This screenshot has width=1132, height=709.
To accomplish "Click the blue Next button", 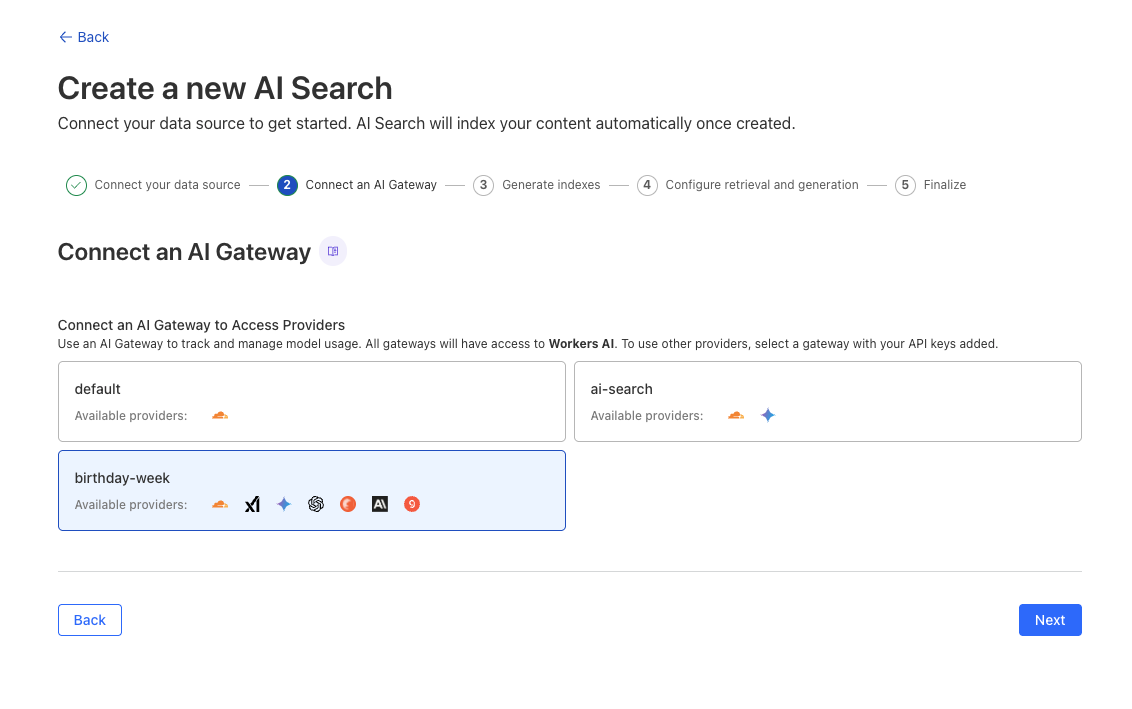I will click(1050, 620).
